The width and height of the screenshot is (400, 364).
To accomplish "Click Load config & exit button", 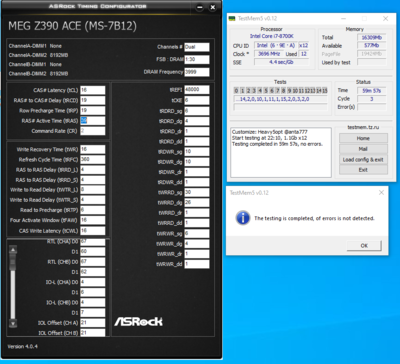I will click(363, 159).
